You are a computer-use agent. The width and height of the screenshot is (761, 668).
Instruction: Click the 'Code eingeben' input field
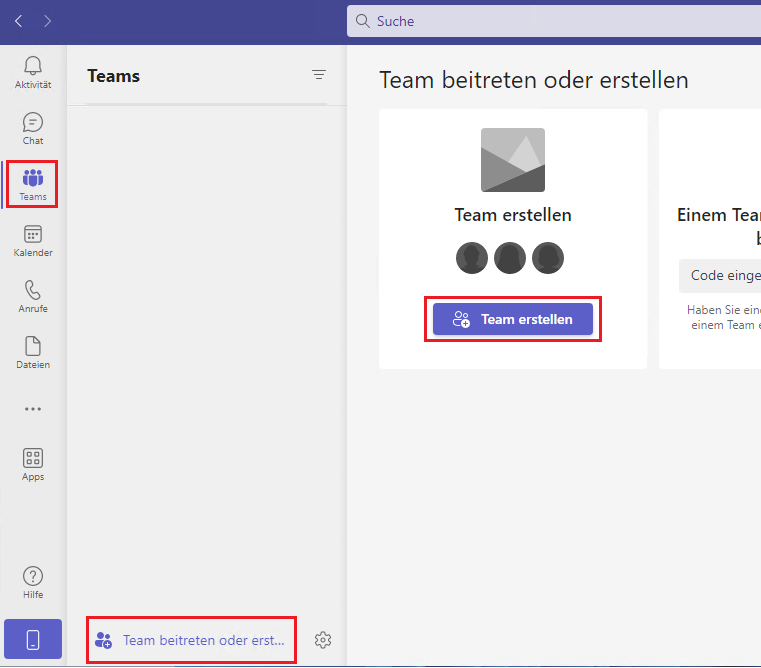[720, 276]
